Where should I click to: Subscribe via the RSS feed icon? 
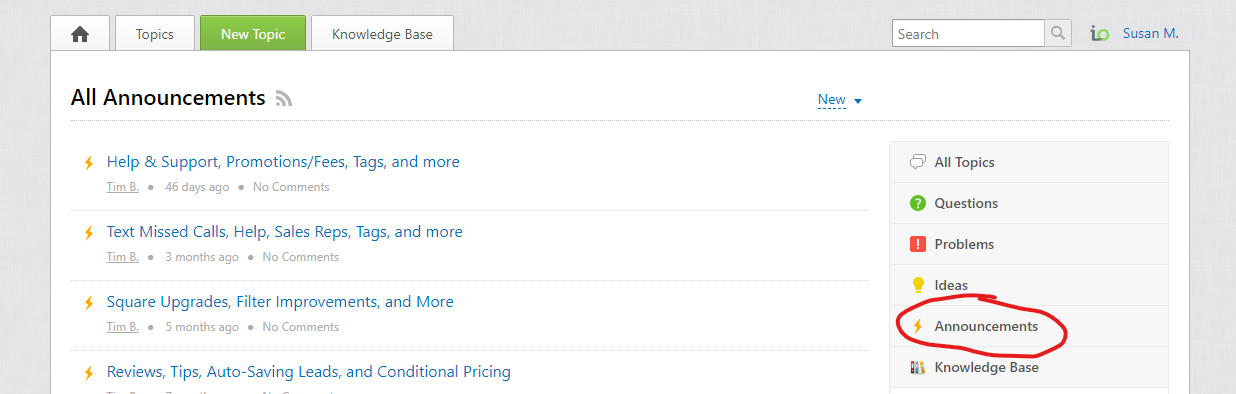(x=284, y=98)
